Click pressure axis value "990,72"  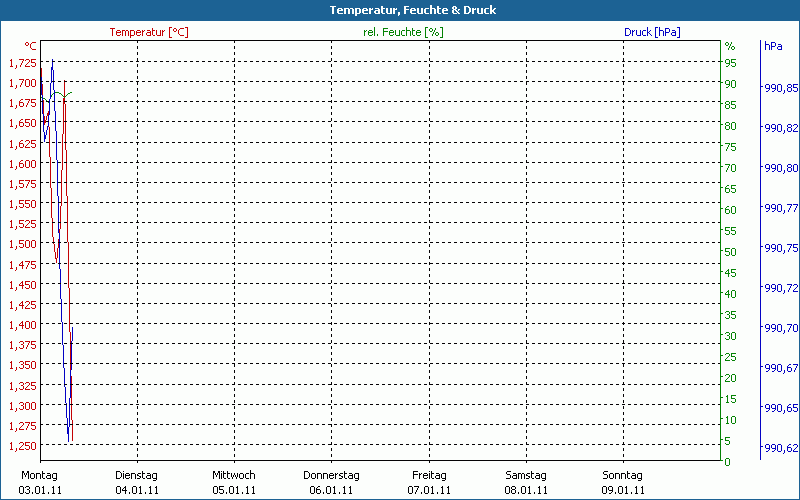[x=781, y=288]
